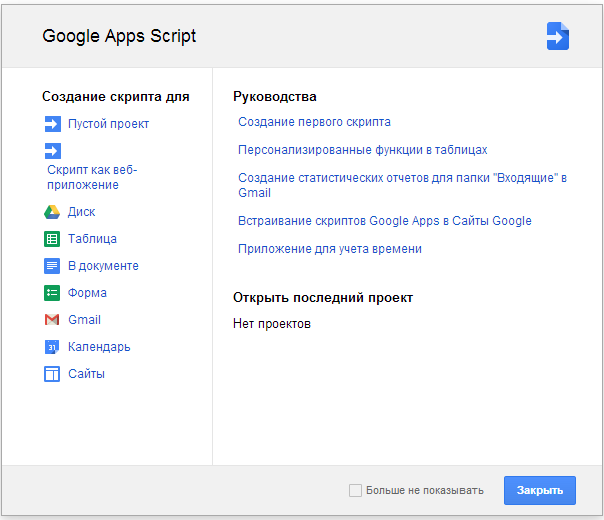Select the Пустой проект text link
The height and width of the screenshot is (520, 604).
pos(108,124)
